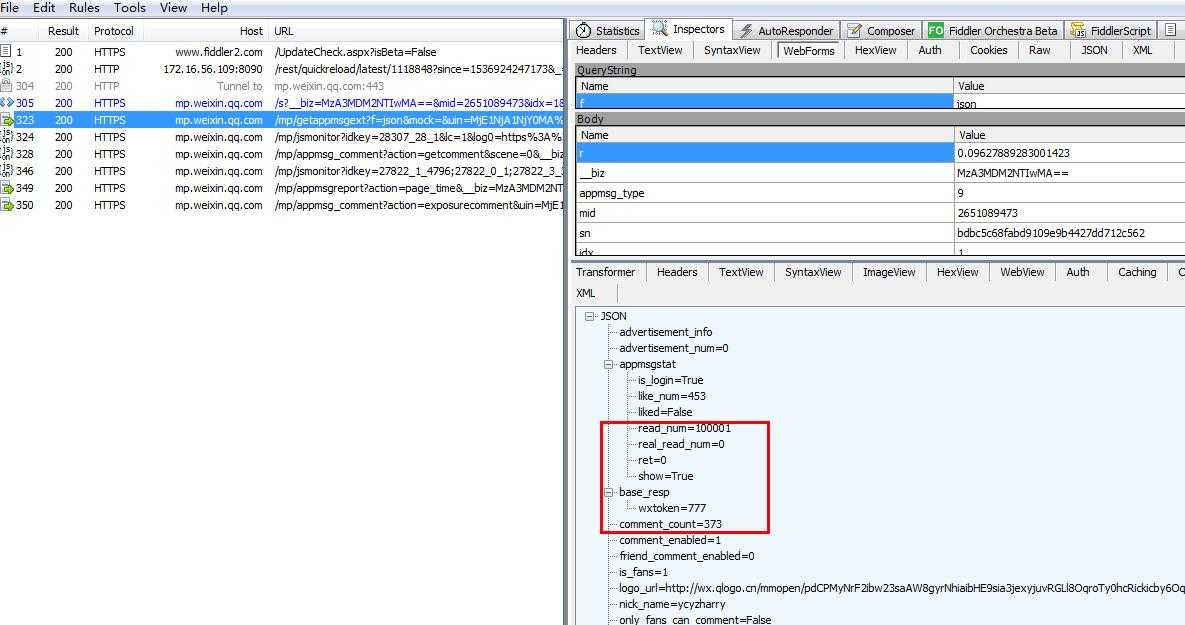Select the wxtoken=777 tree item
This screenshot has height=625, width=1185.
tap(671, 508)
